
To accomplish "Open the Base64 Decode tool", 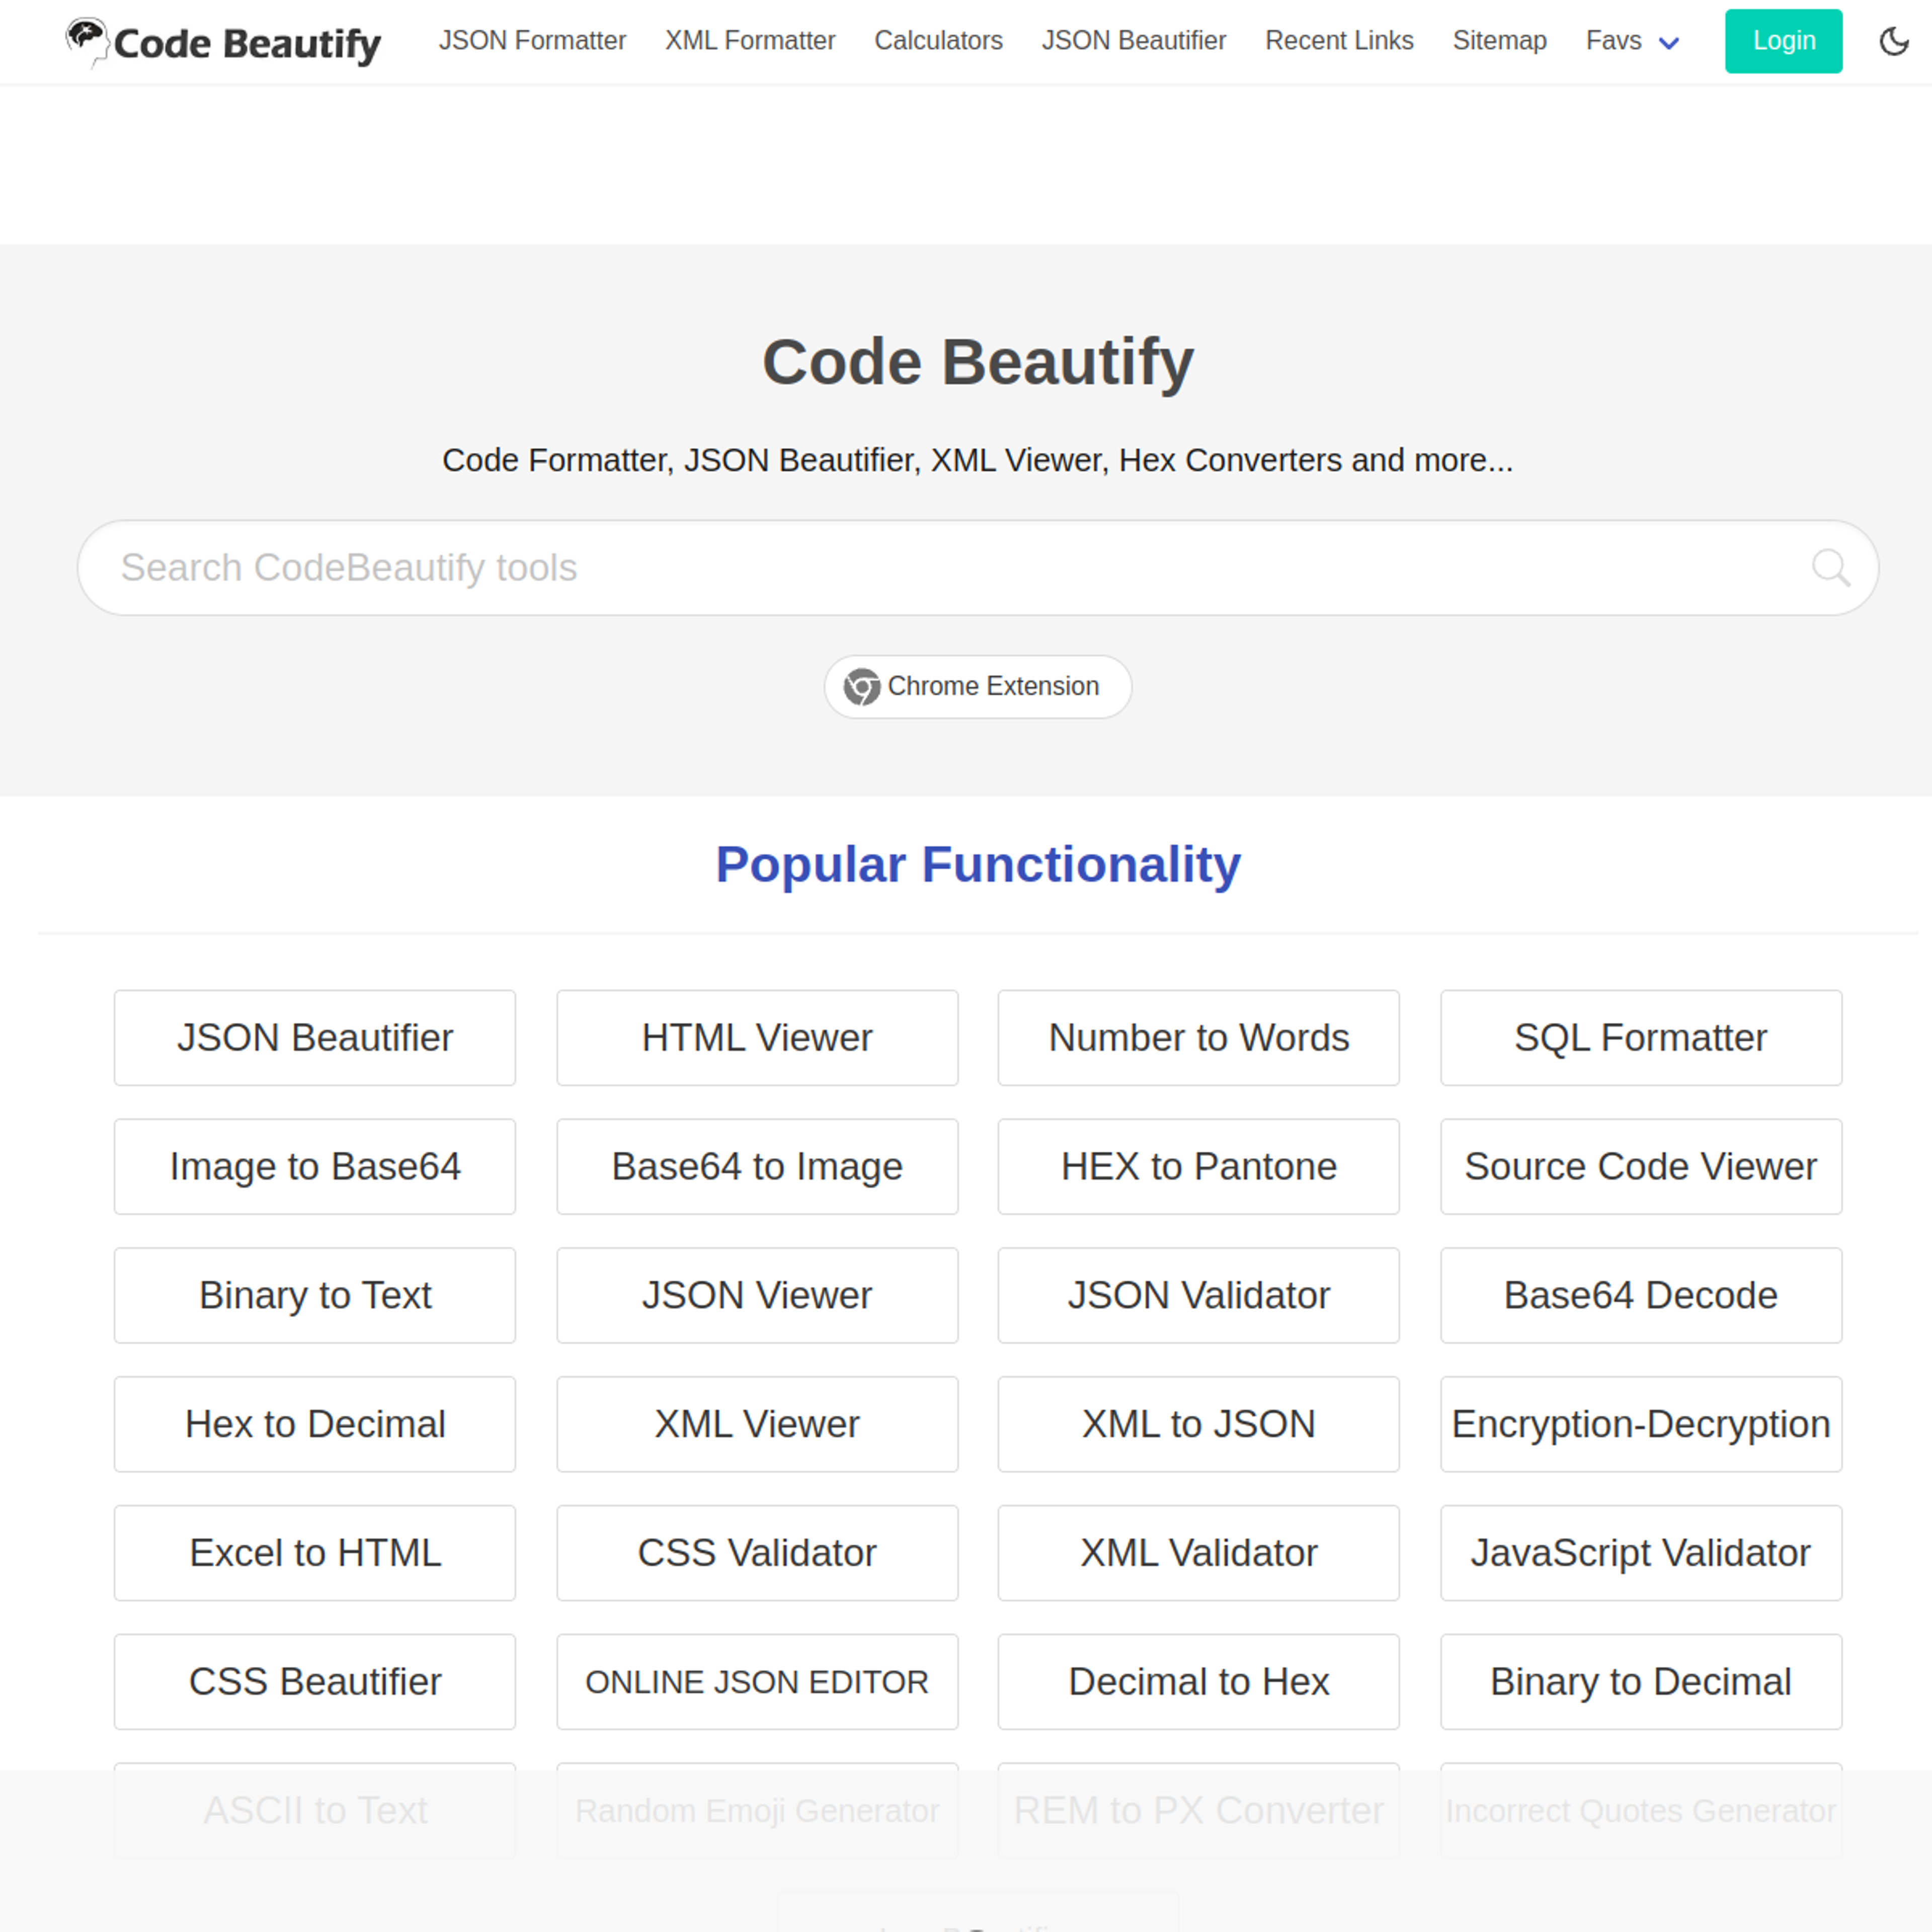I will pyautogui.click(x=1641, y=1295).
